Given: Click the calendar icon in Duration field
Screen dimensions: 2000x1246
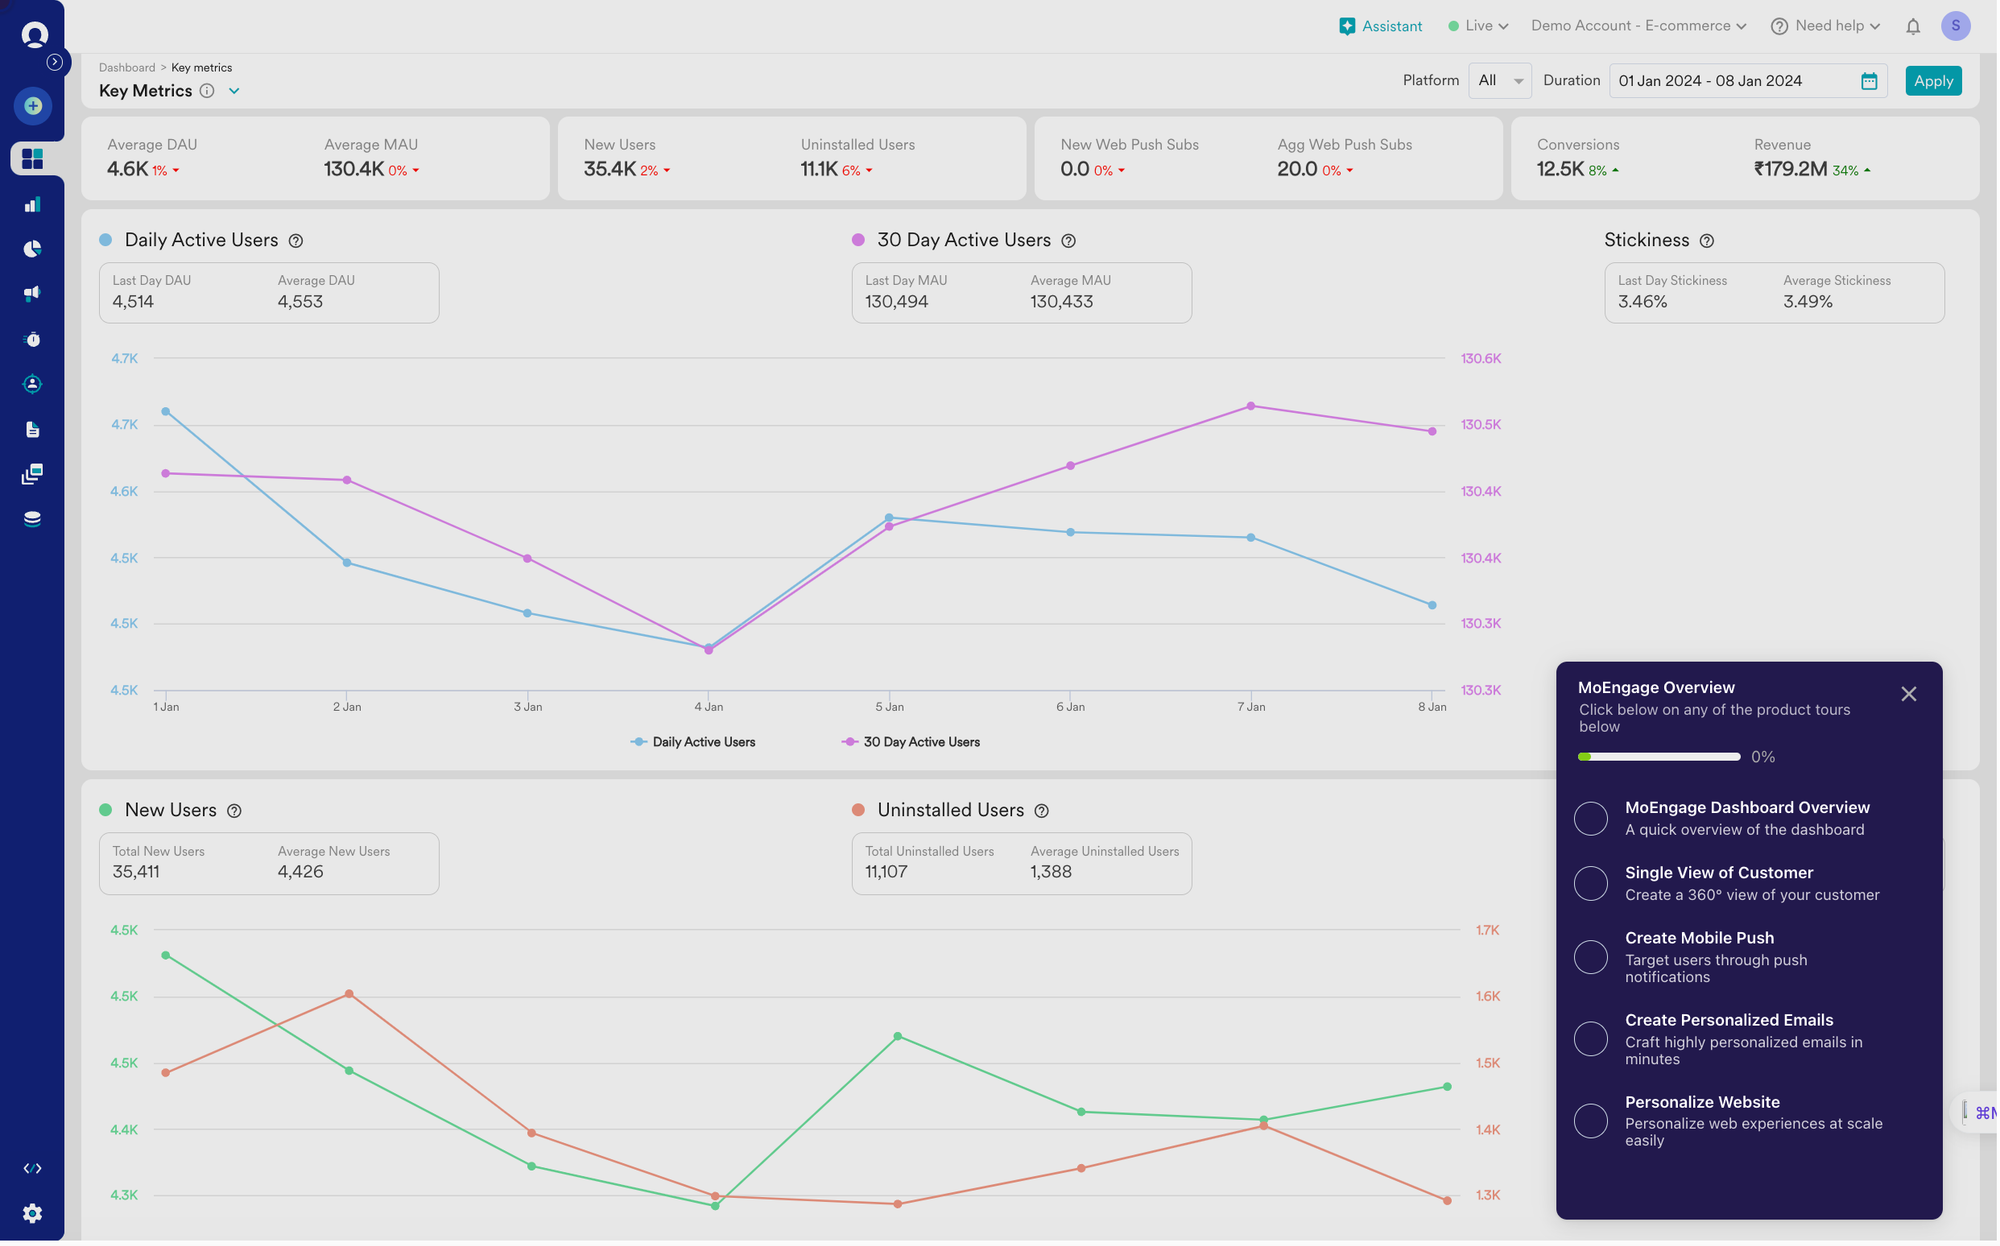Looking at the screenshot, I should (x=1870, y=82).
